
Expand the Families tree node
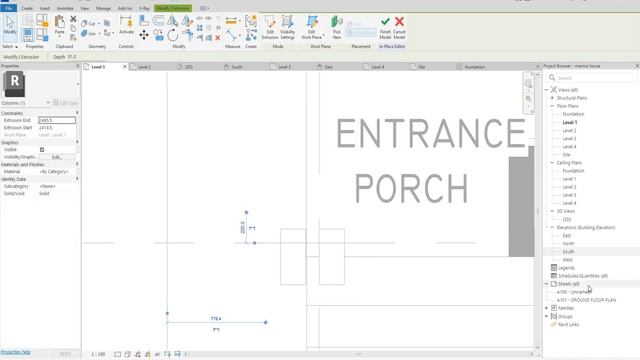(547, 308)
